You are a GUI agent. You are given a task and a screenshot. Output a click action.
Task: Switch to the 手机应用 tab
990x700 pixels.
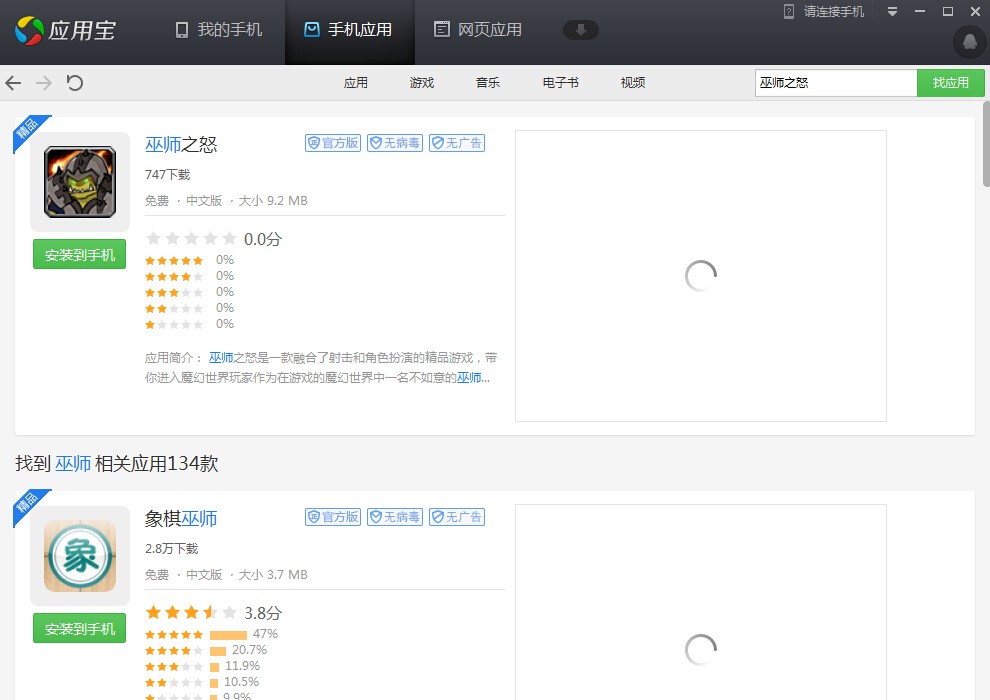[x=349, y=30]
